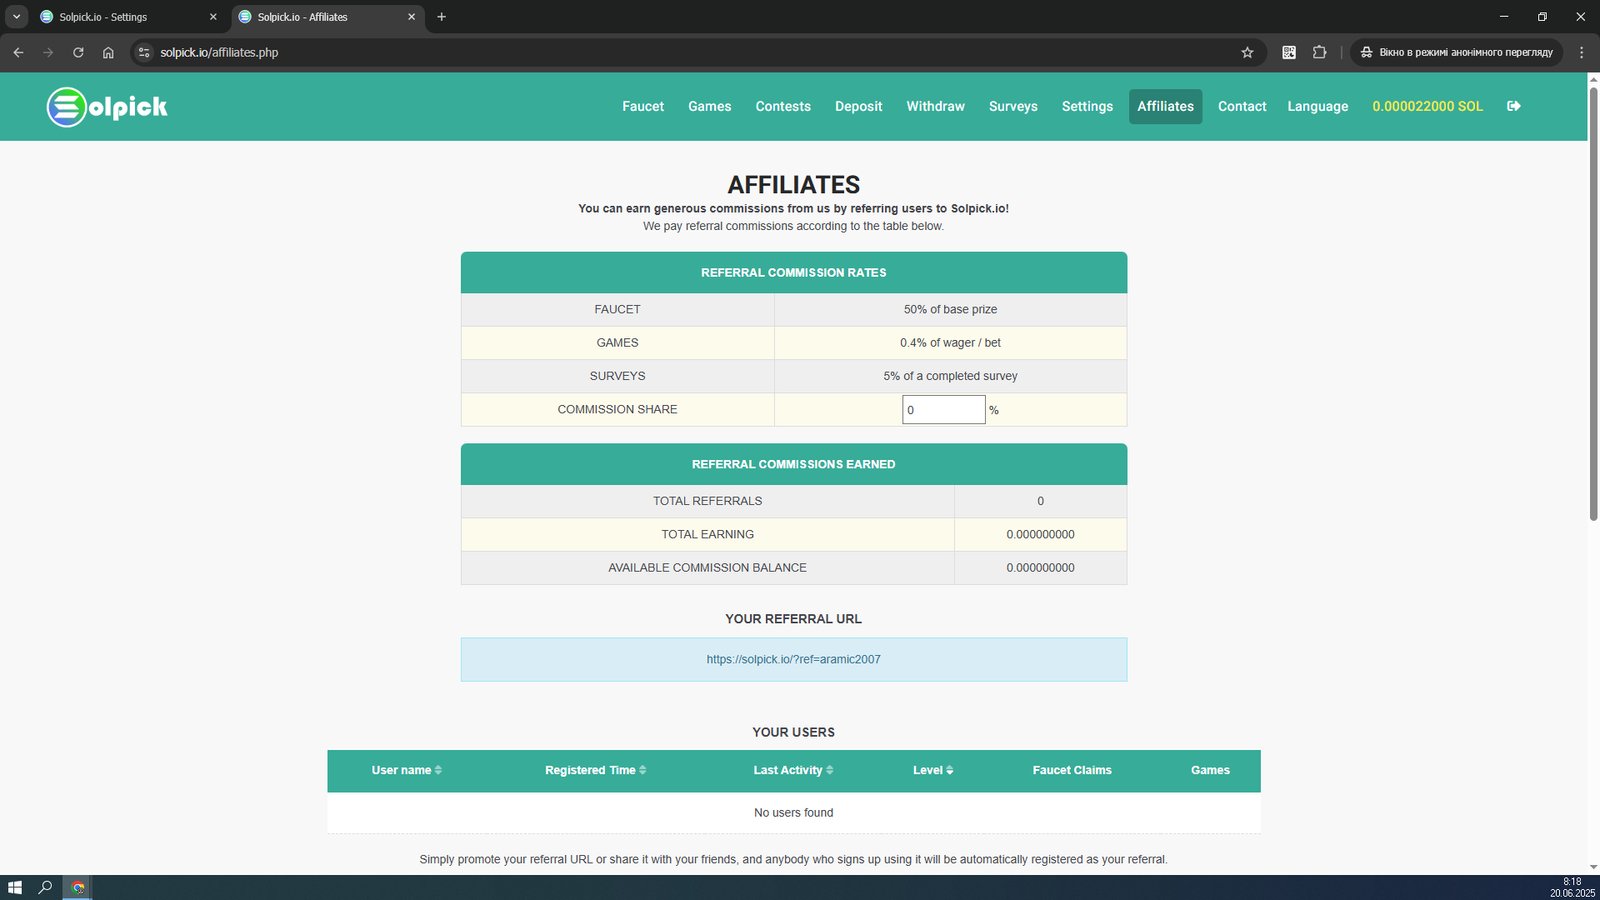Open Windows taskbar search
This screenshot has height=900, width=1600.
click(45, 887)
